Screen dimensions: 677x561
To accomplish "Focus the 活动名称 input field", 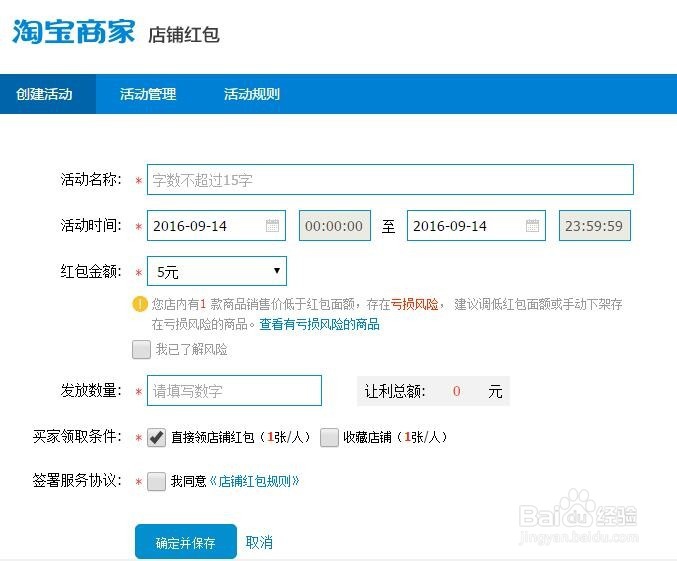I will [x=390, y=180].
